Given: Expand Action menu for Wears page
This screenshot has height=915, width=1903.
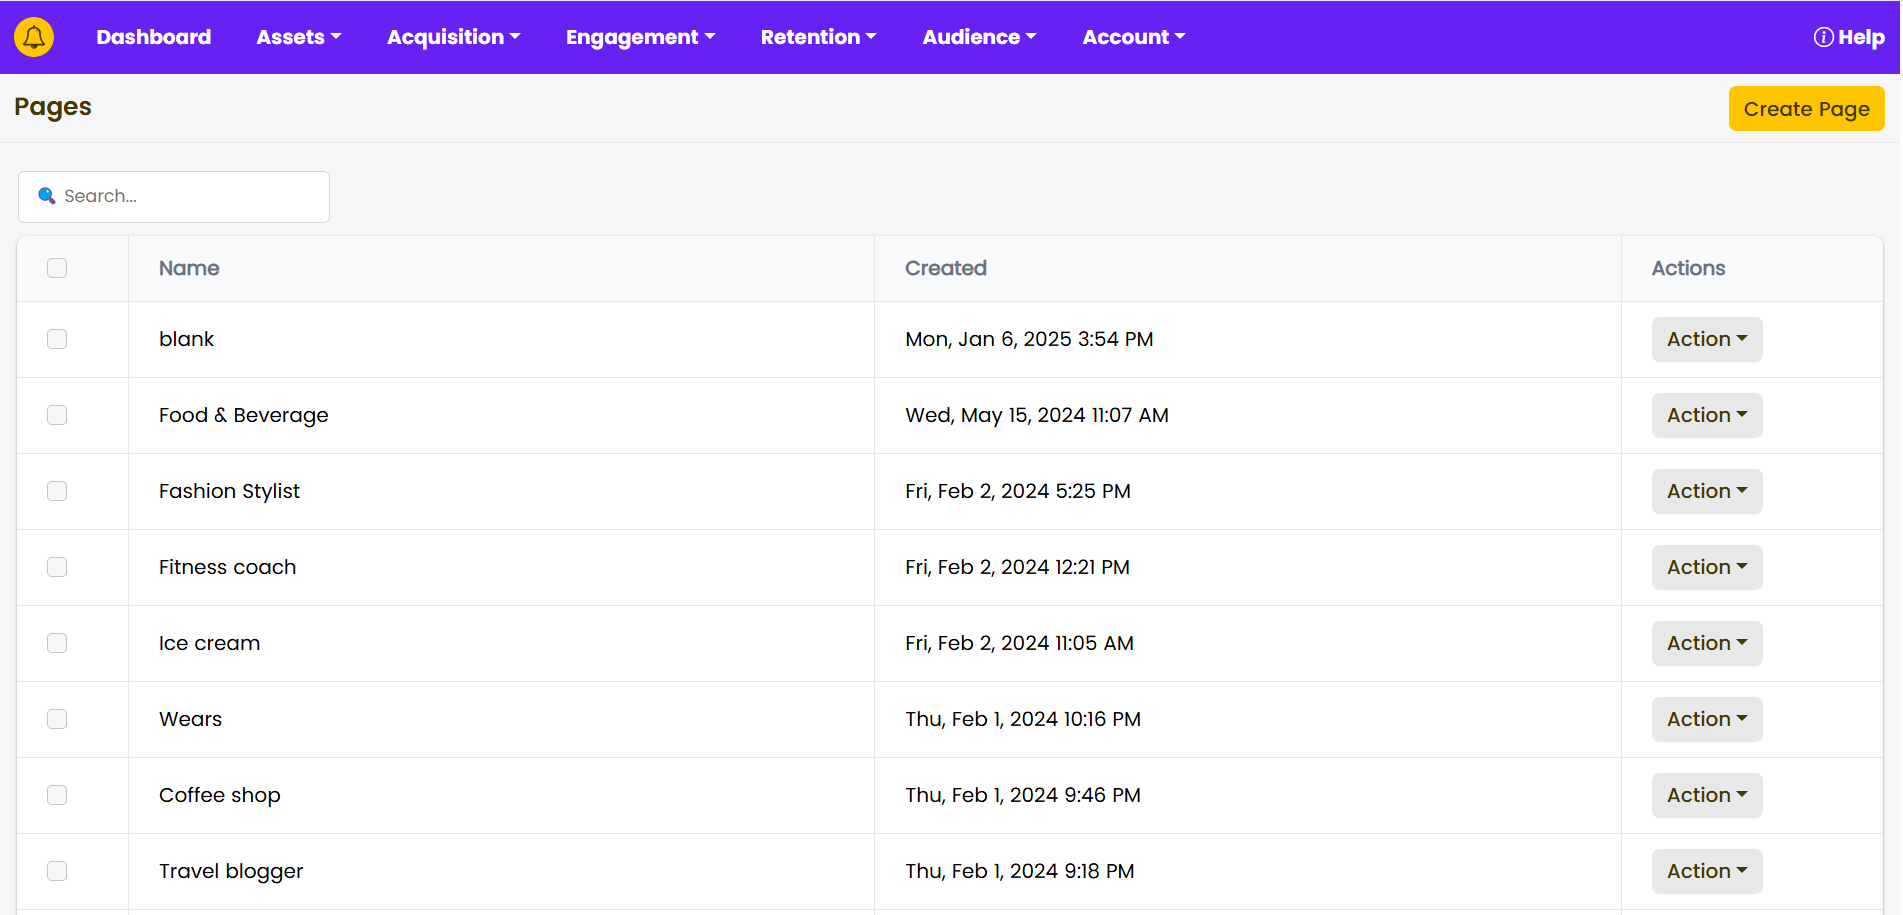Looking at the screenshot, I should pos(1706,719).
